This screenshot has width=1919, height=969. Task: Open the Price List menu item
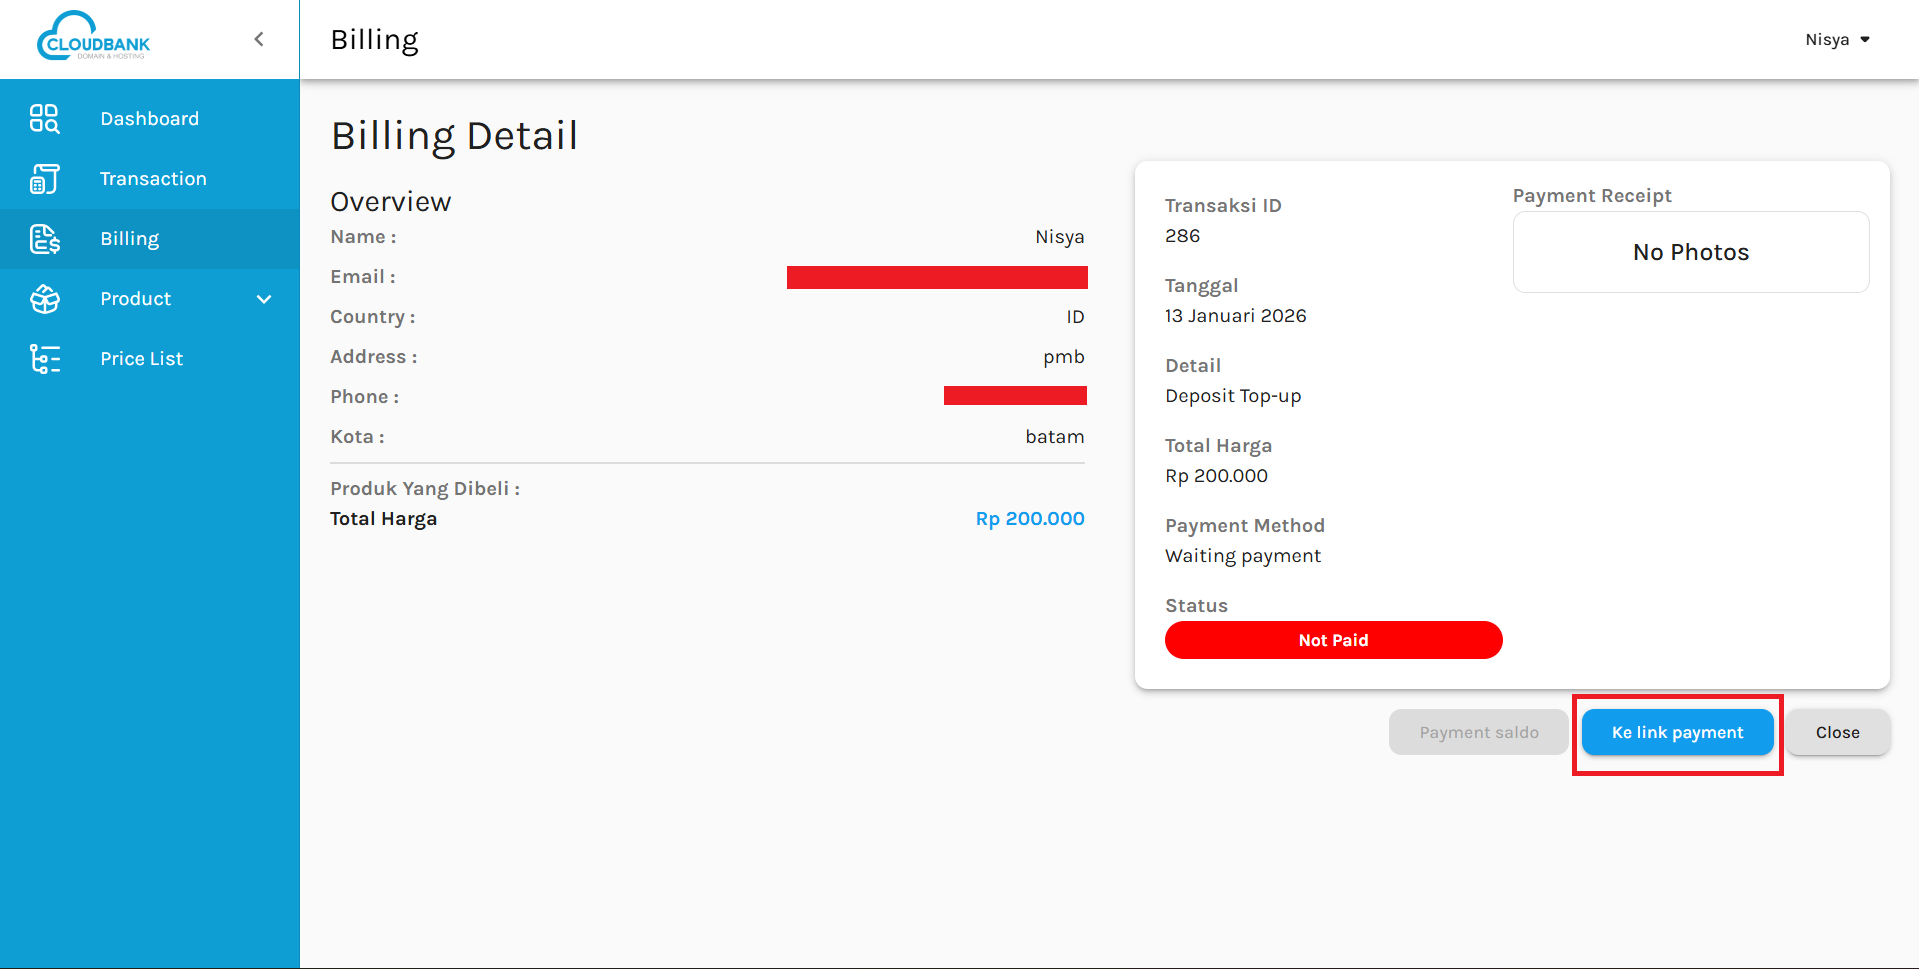coord(141,359)
